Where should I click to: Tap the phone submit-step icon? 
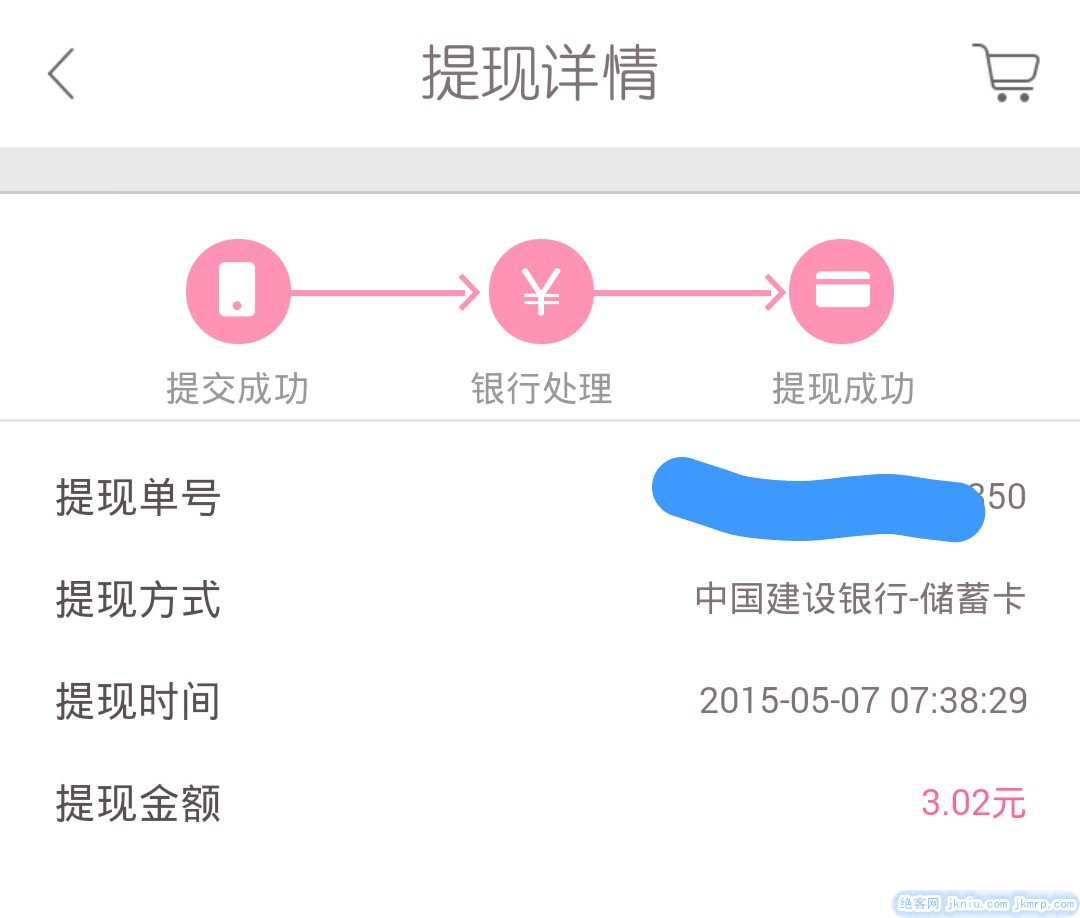coord(238,291)
